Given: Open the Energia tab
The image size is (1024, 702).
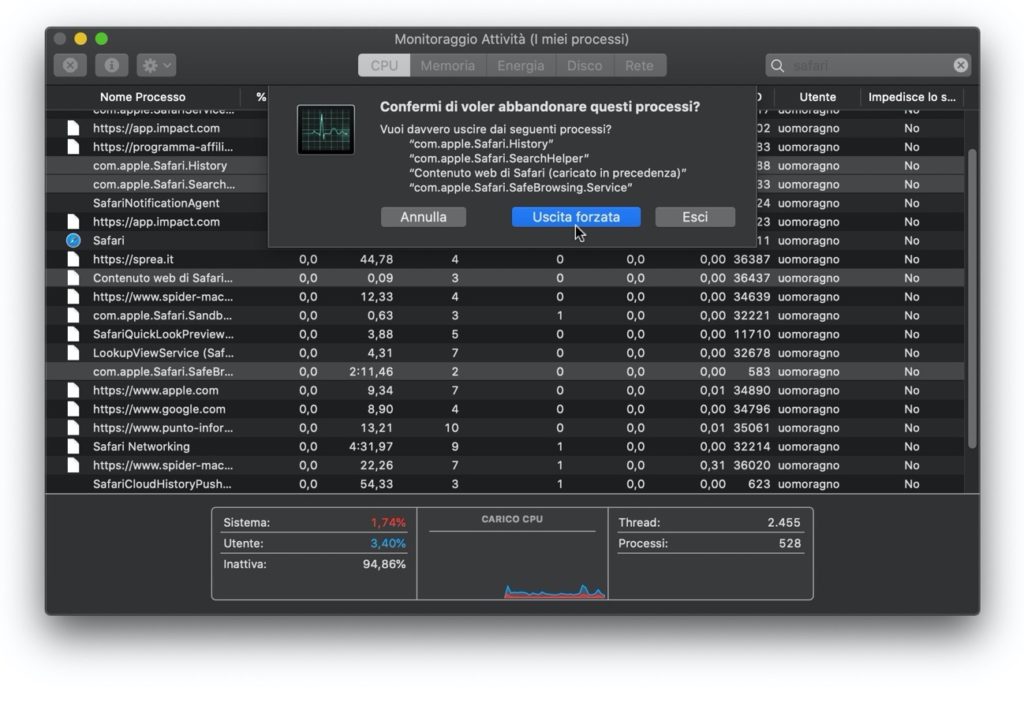Looking at the screenshot, I should (520, 65).
